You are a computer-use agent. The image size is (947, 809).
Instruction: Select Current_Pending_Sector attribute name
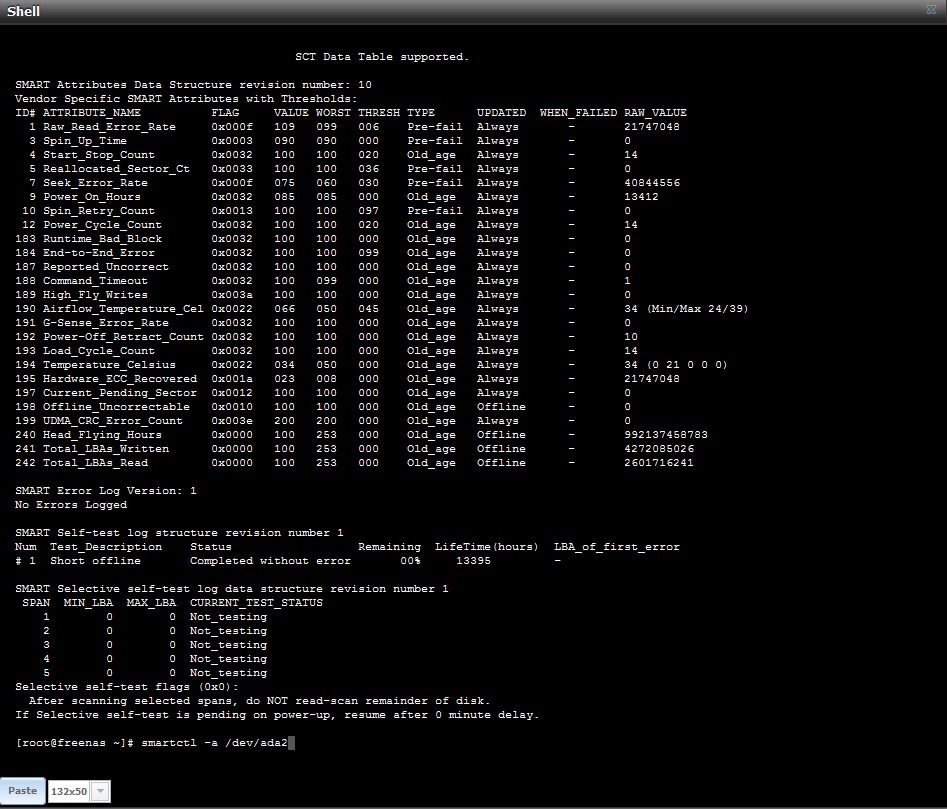120,392
